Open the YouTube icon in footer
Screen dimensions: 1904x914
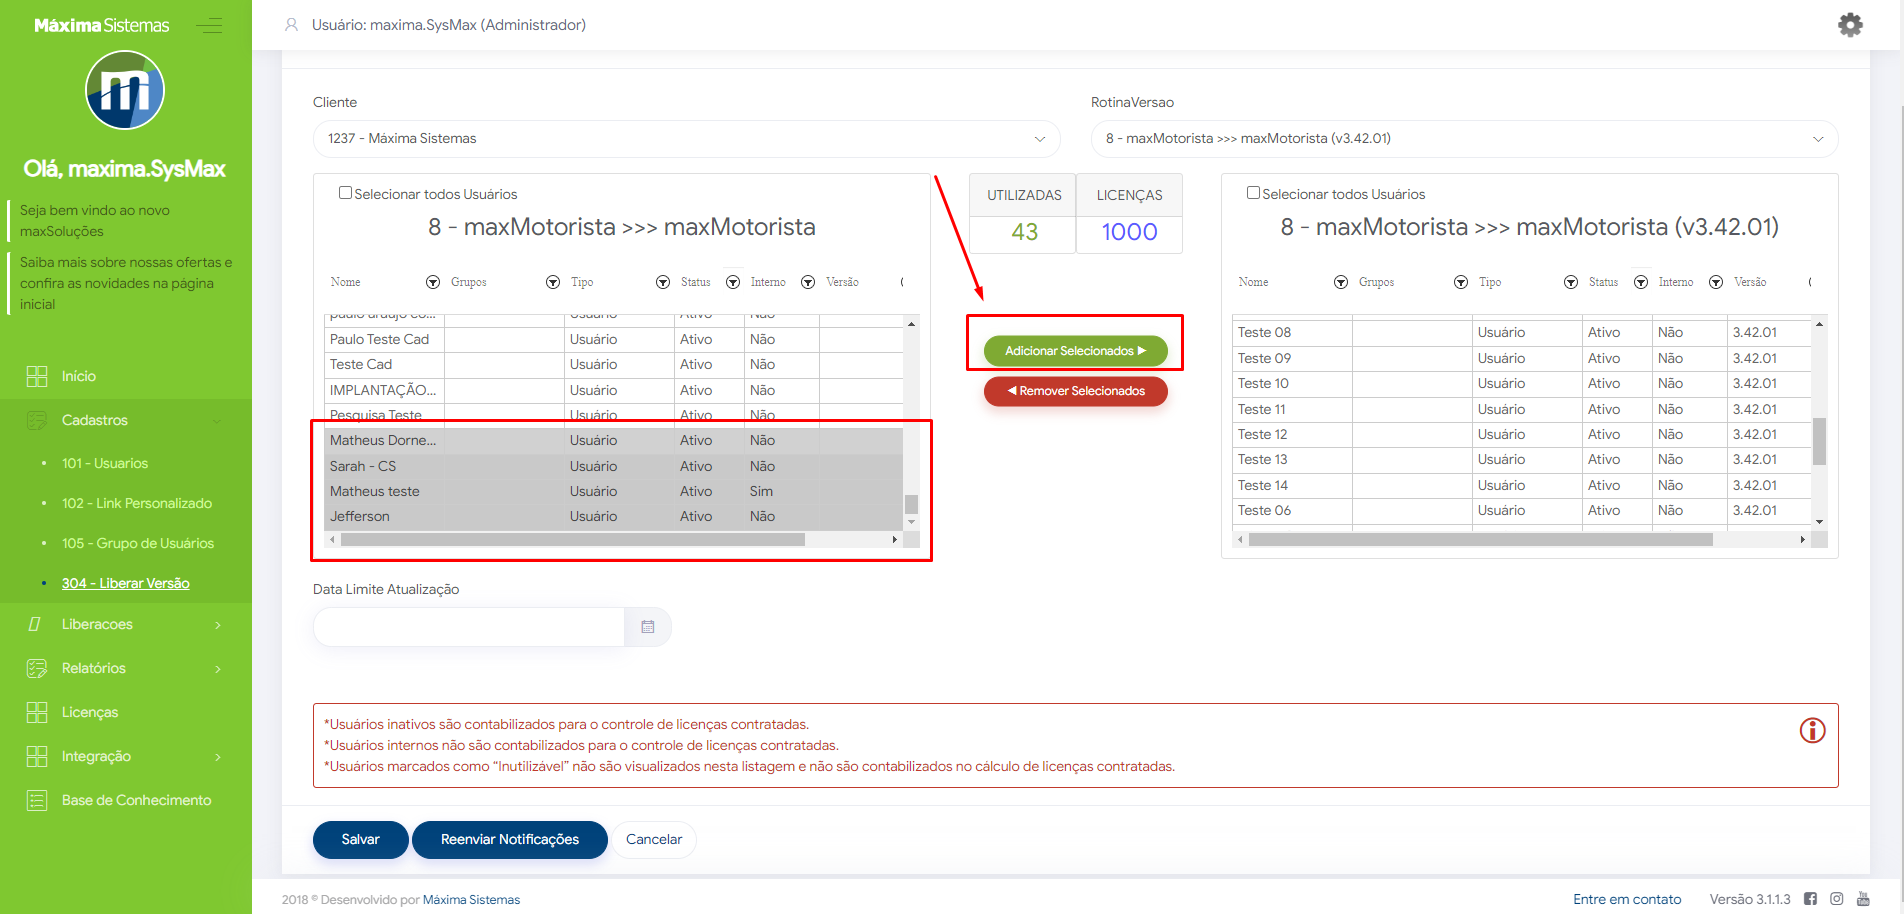1863,899
